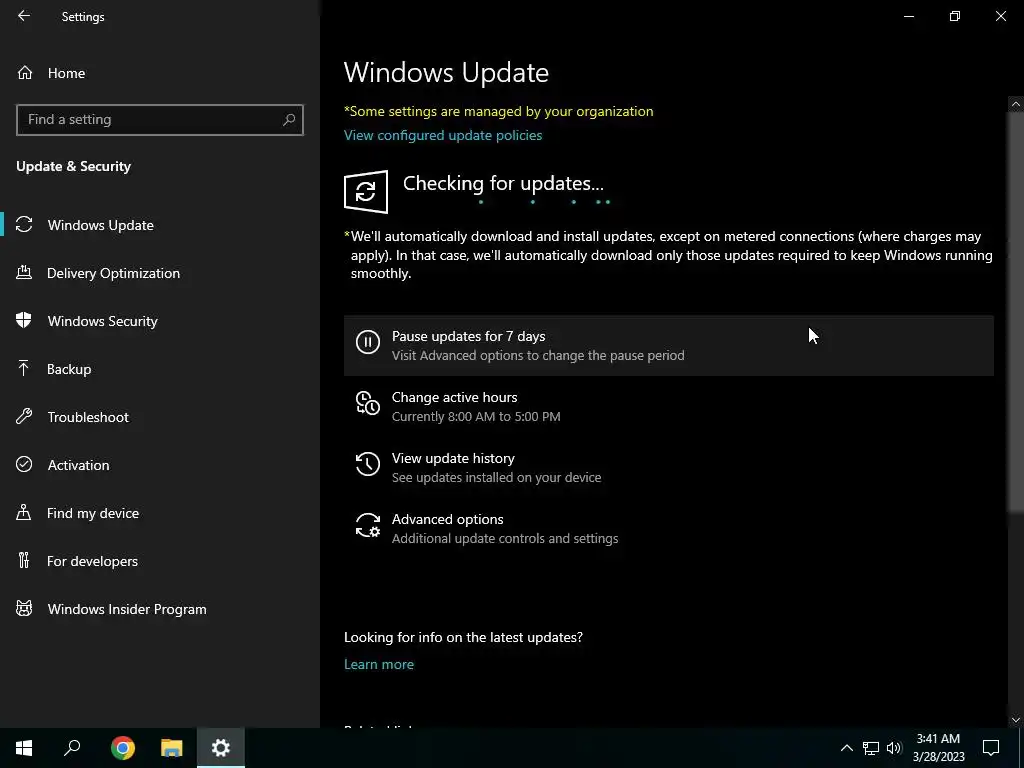This screenshot has height=768, width=1024.
Task: Click the 'Update & Security' heading
Action: coord(73,166)
